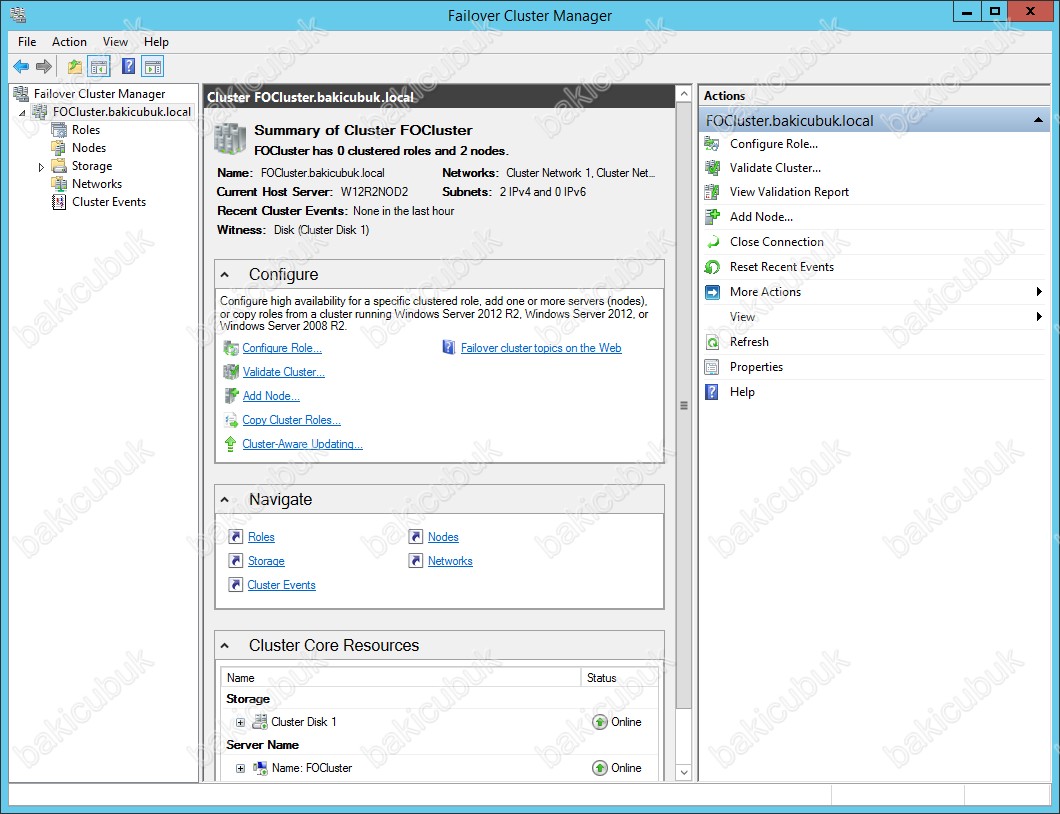
Task: Toggle the Show/Hide Action Pane toolbar icon
Action: [x=153, y=66]
